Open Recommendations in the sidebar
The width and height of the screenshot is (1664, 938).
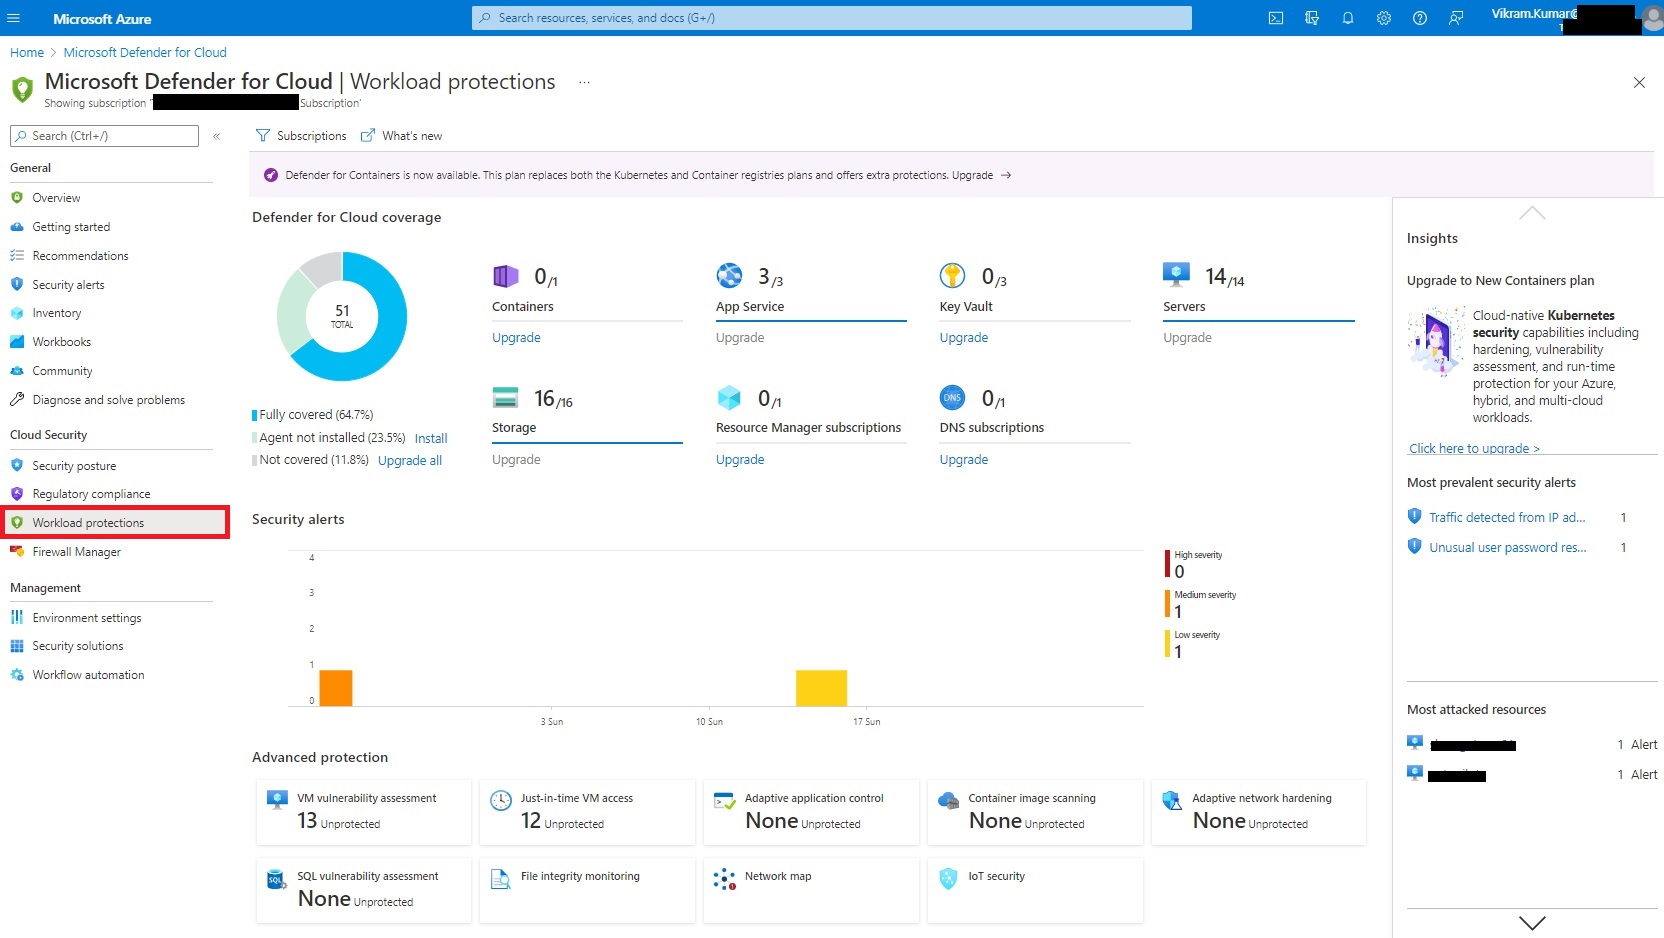[80, 256]
